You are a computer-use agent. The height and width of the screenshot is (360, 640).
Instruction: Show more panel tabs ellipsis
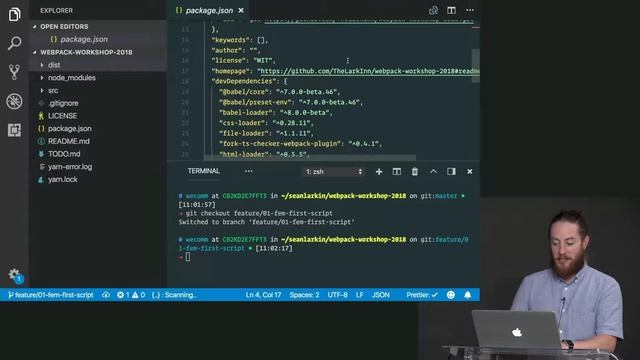pyautogui.click(x=248, y=171)
